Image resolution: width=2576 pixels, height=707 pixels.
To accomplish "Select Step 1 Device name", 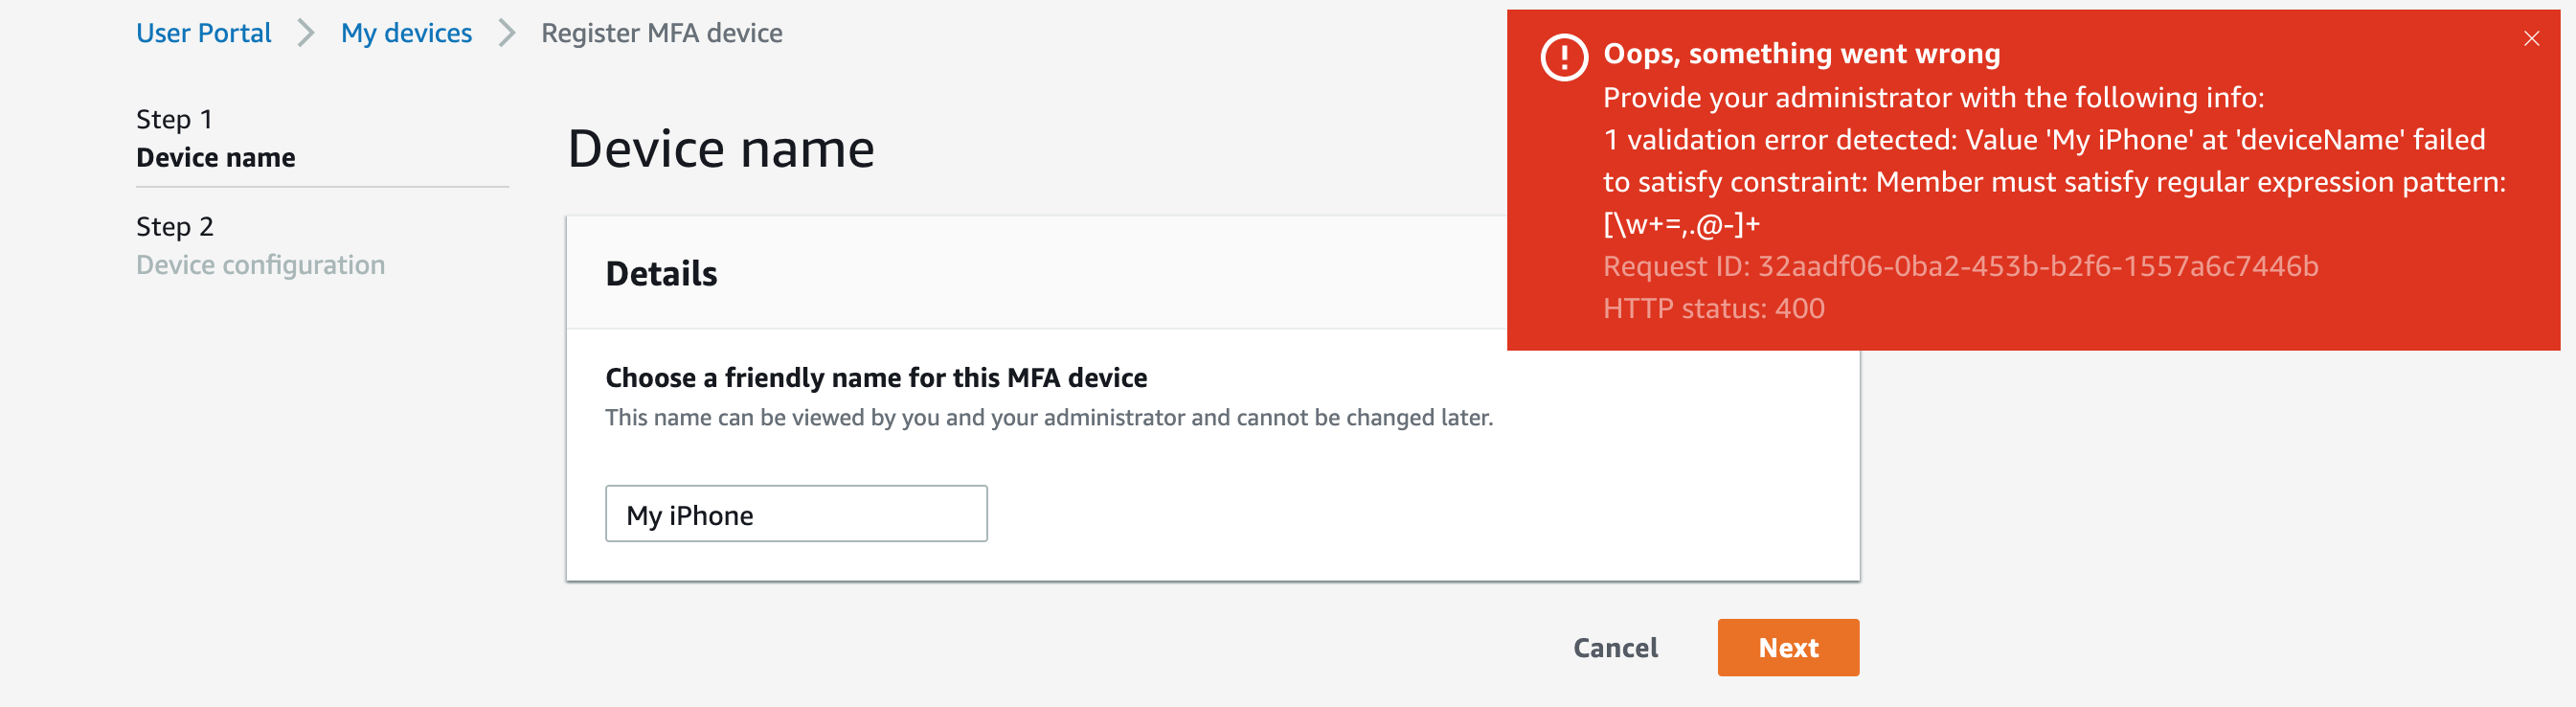I will (x=216, y=138).
